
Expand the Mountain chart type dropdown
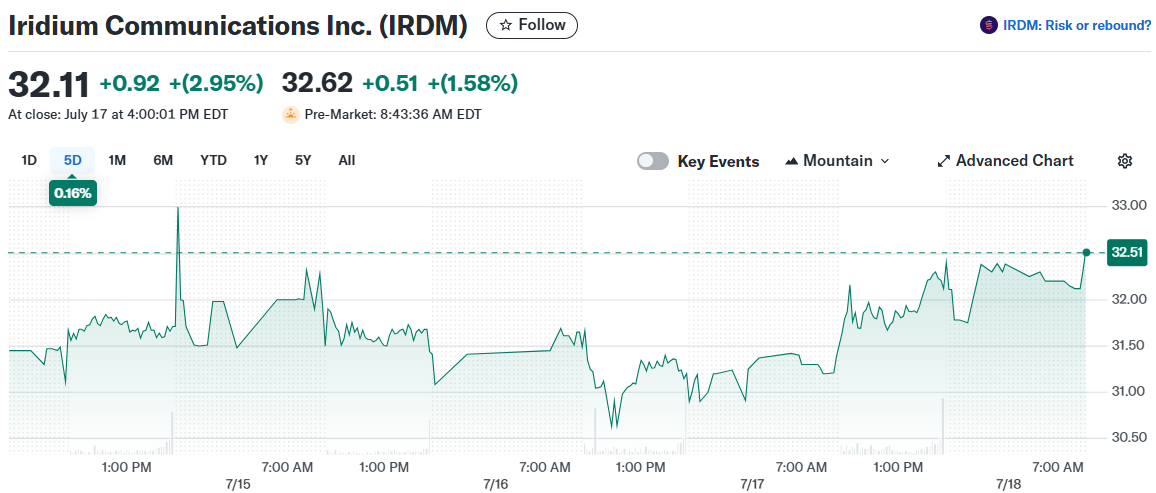click(838, 161)
